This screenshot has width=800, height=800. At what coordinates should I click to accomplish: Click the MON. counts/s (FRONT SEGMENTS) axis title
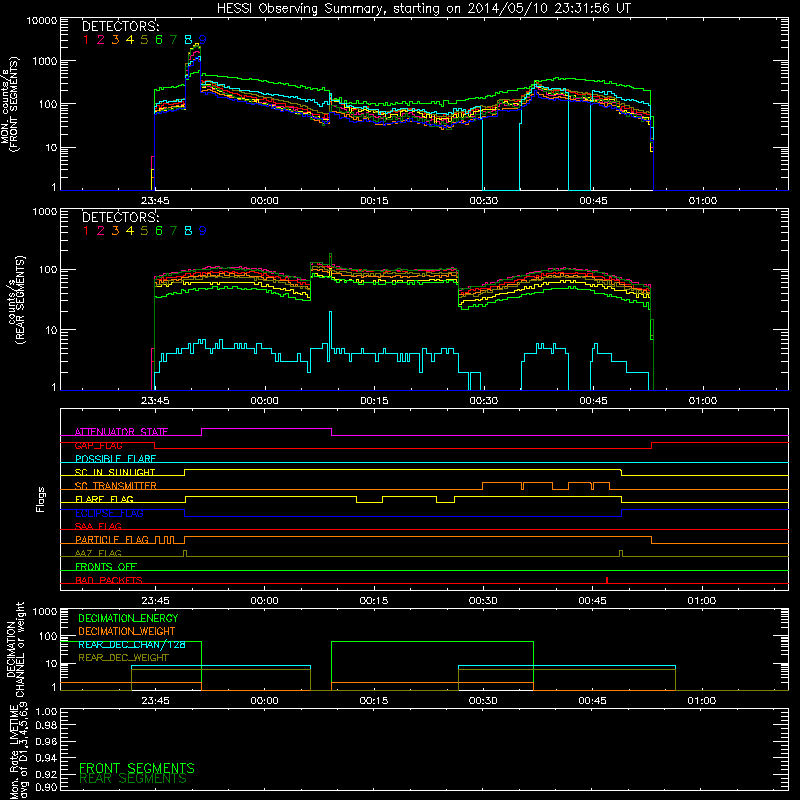tap(9, 104)
